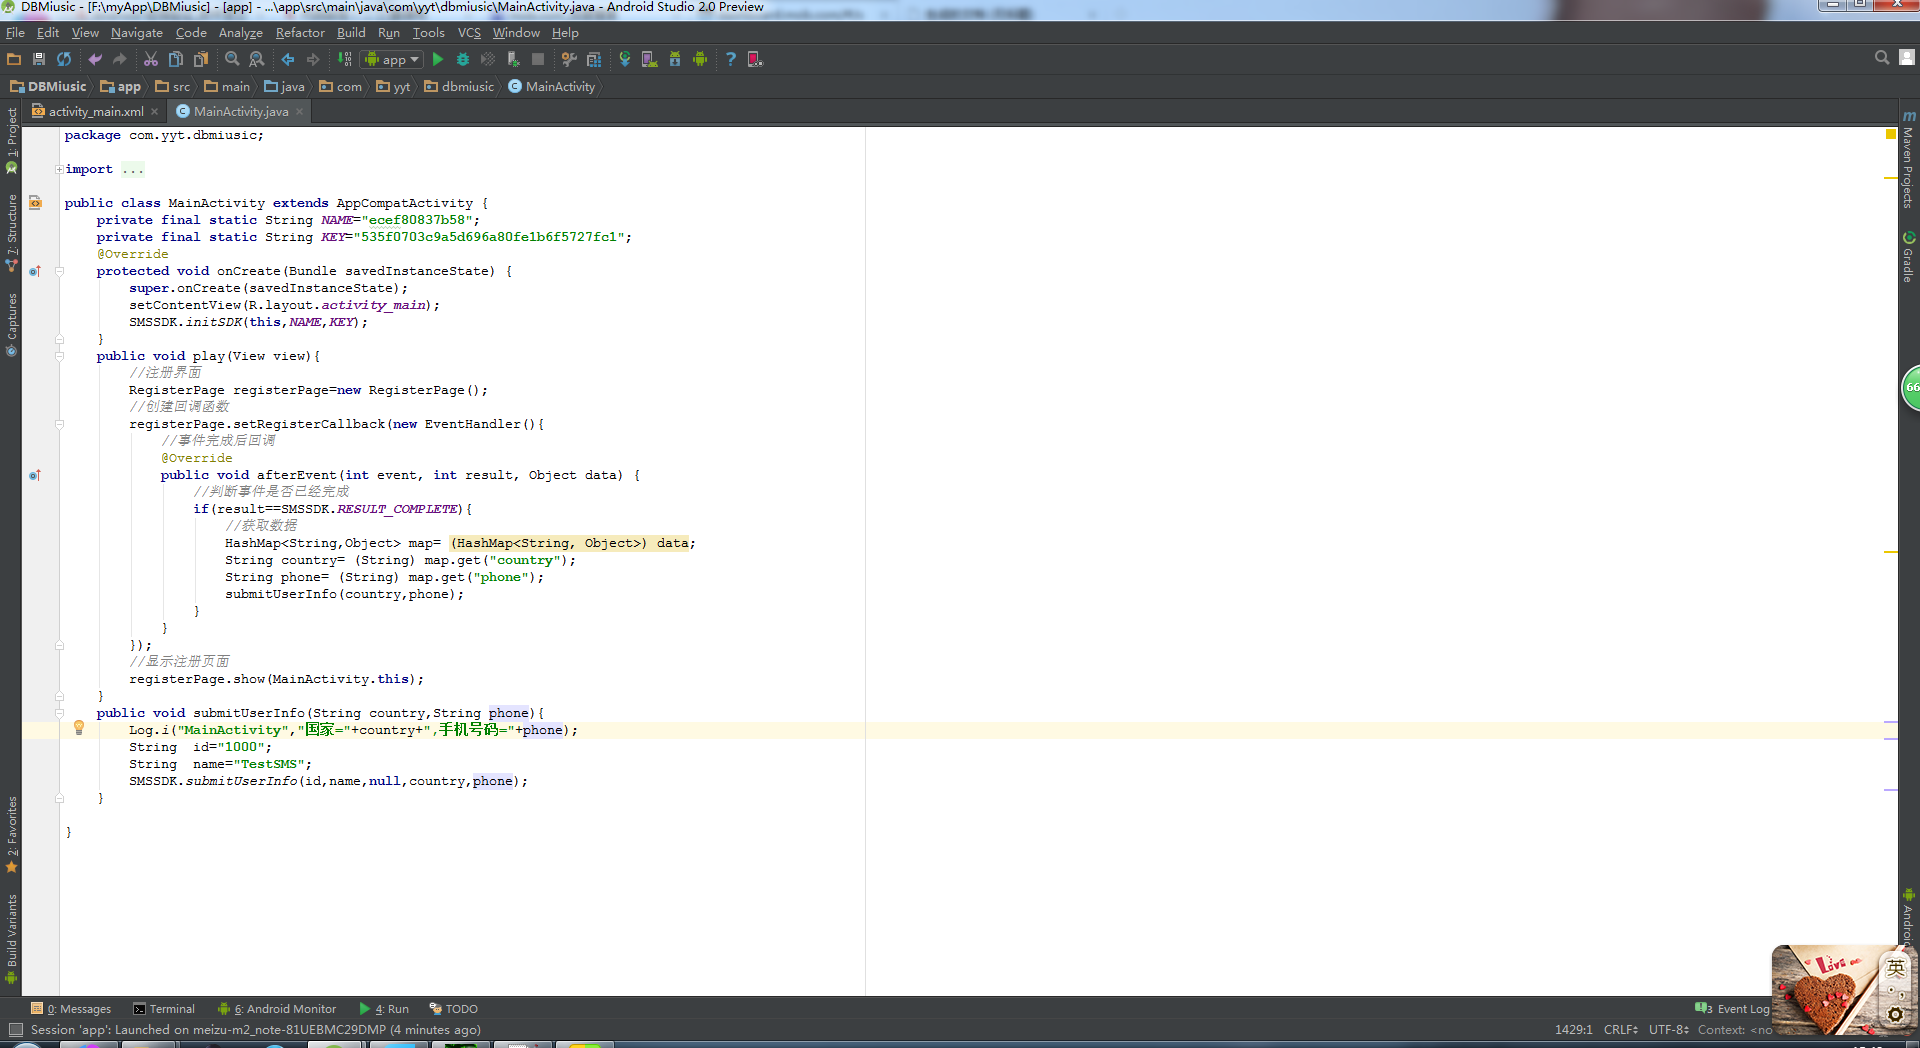The image size is (1920, 1048).
Task: Open the Android Monitor tool window
Action: click(x=277, y=1009)
